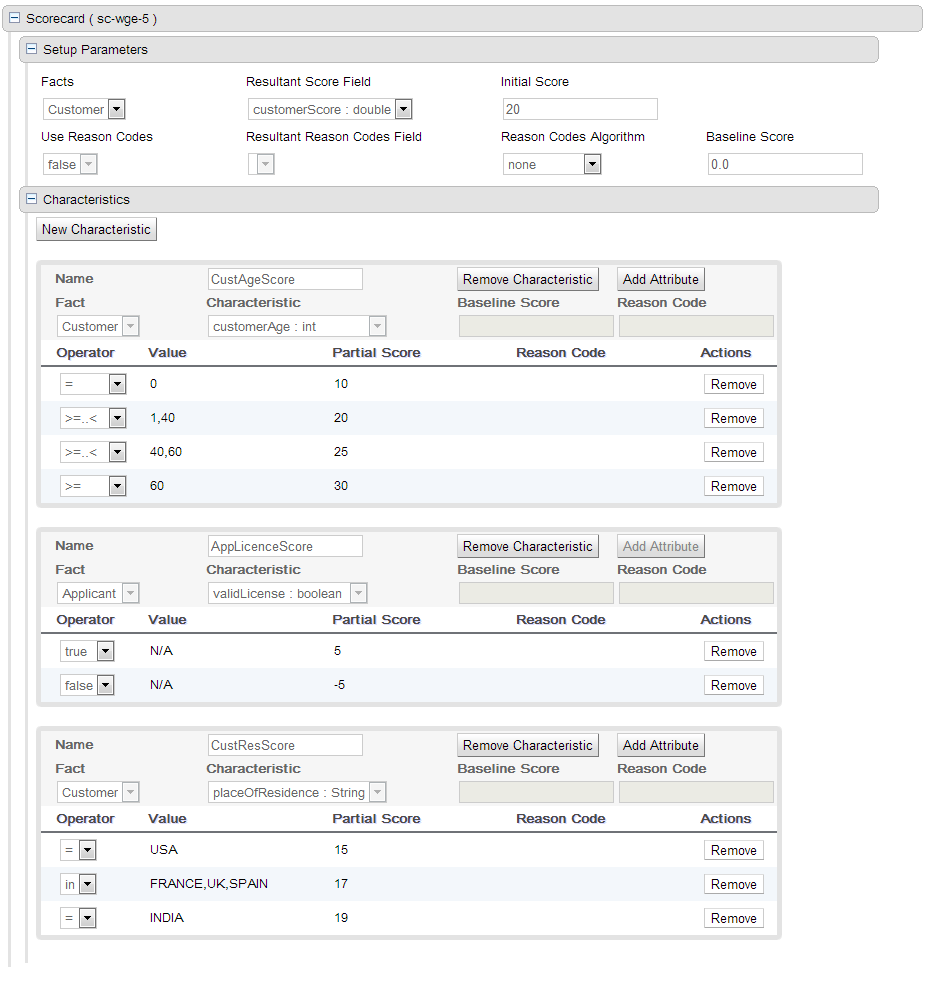Open operator dropdown for value 1,40 row
The image size is (927, 983).
(x=117, y=418)
